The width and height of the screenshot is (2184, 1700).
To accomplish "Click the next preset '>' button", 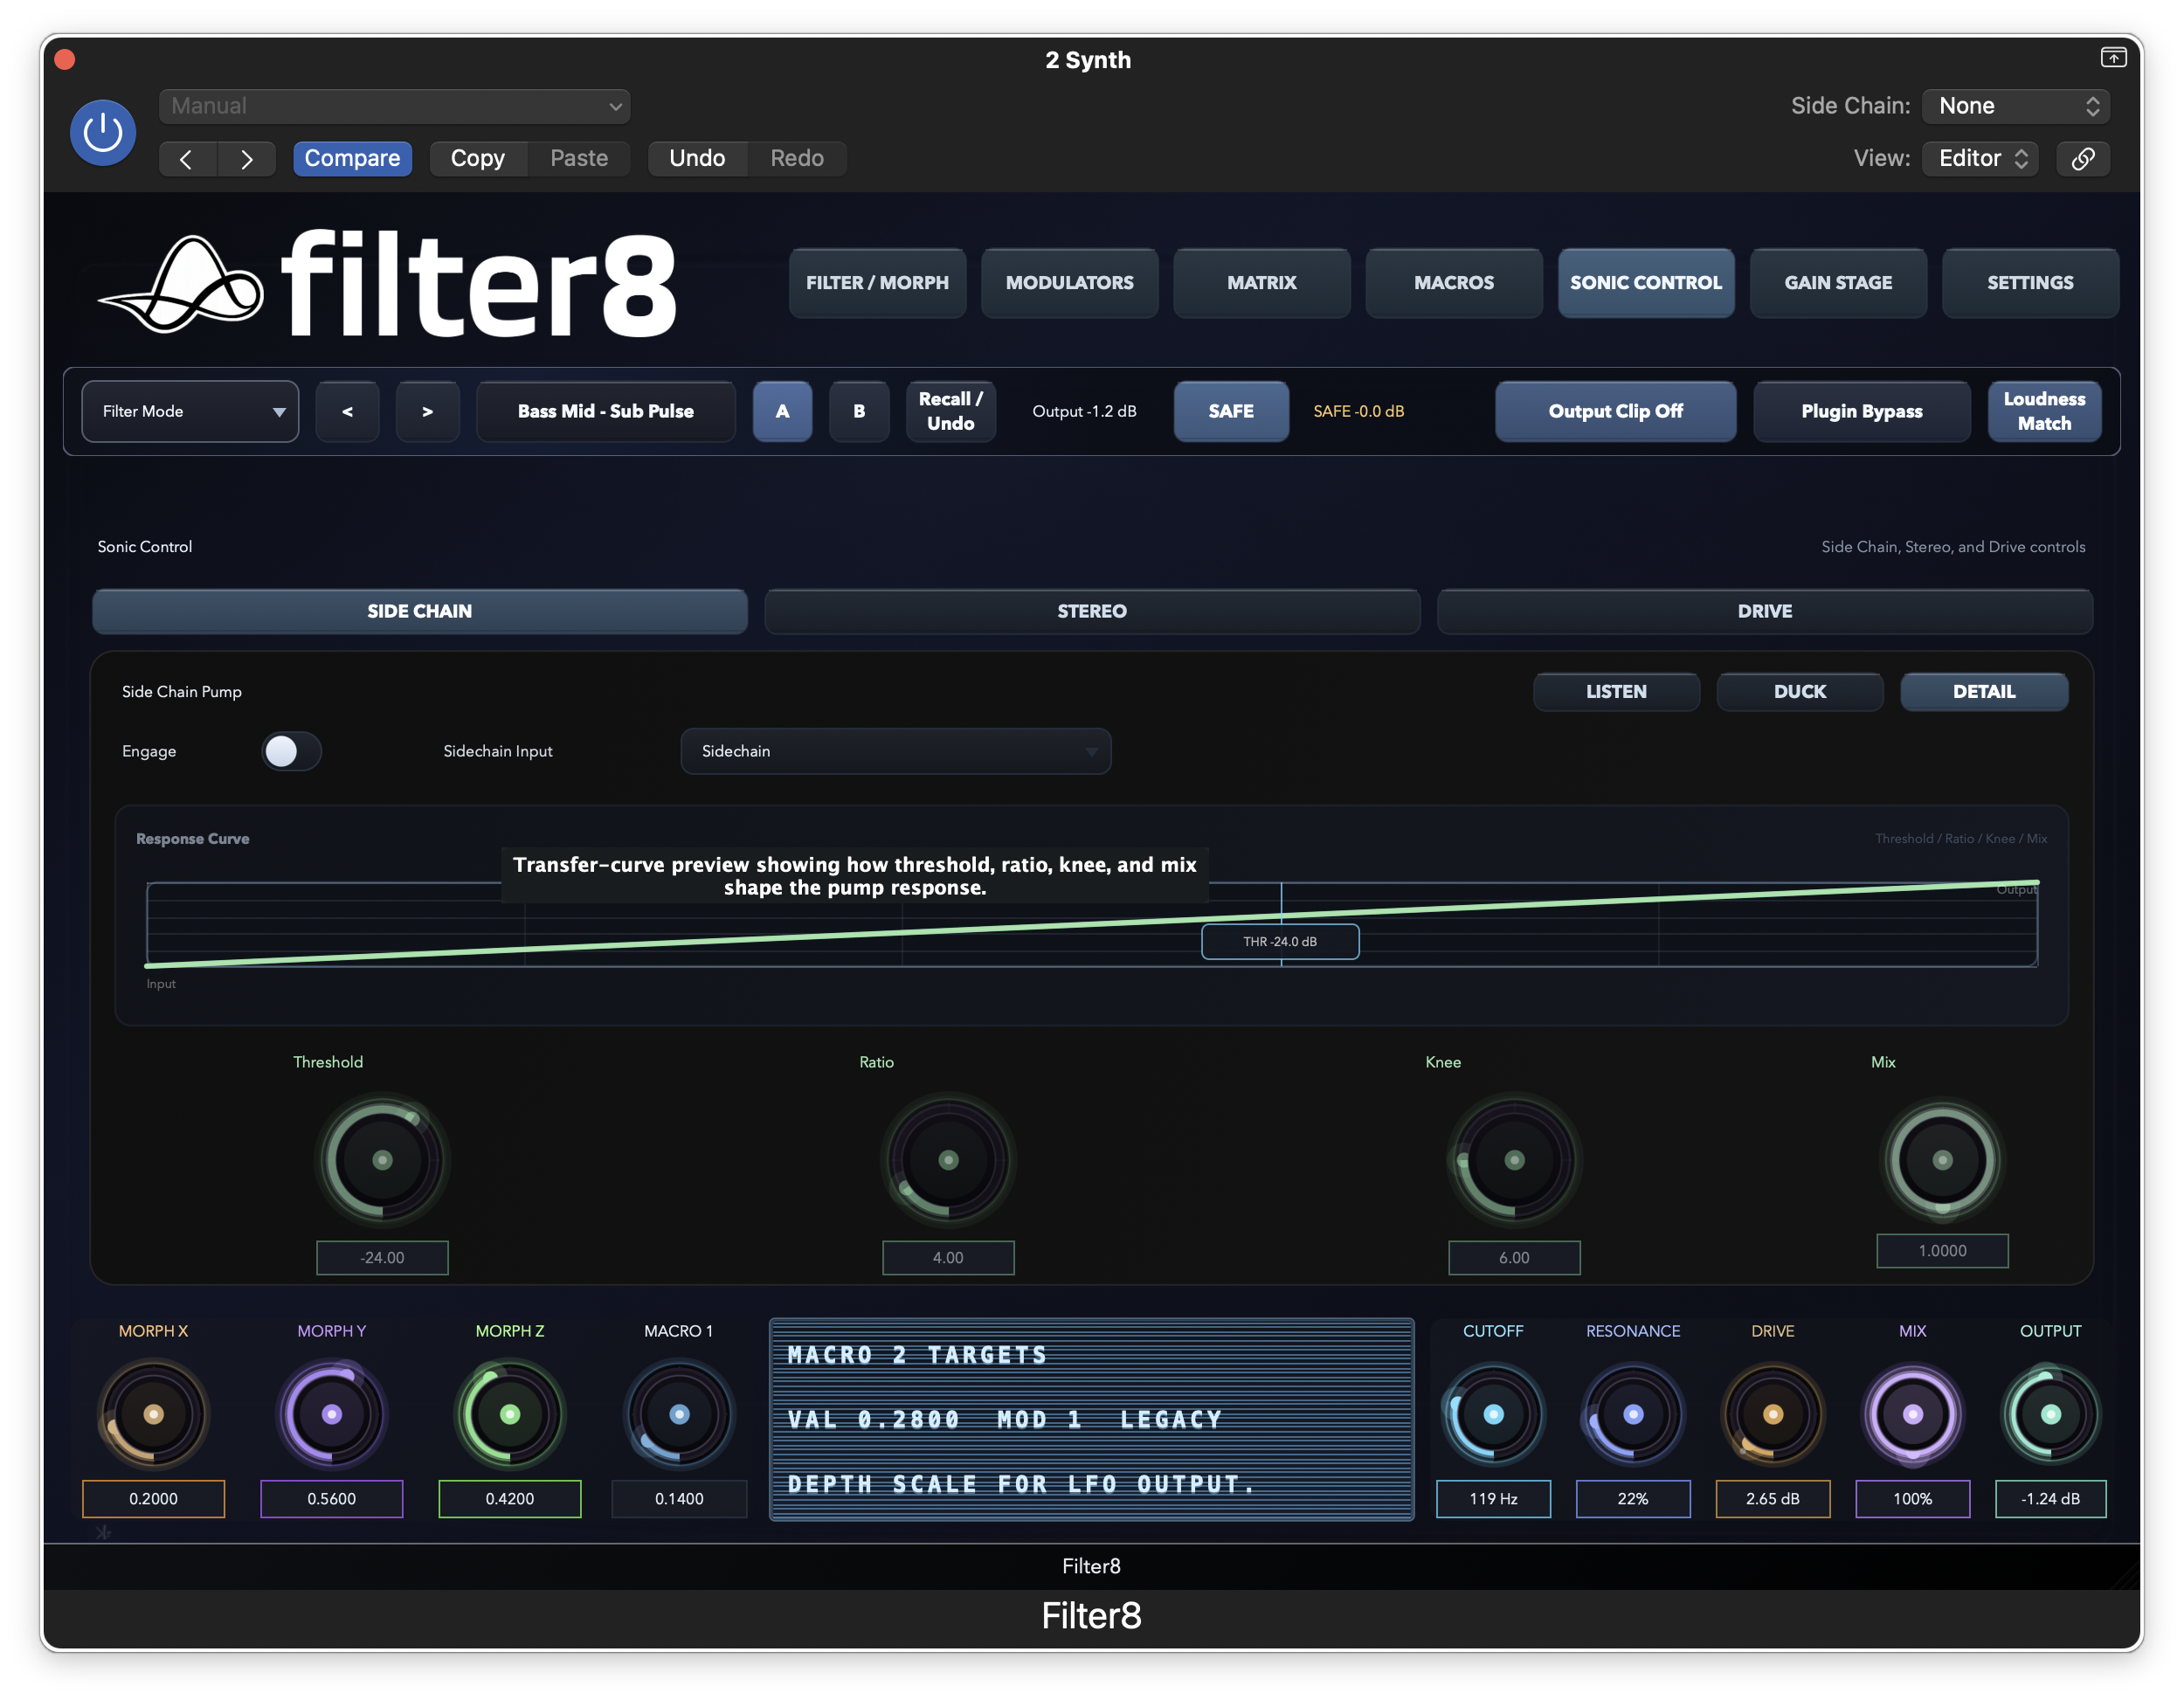I will pyautogui.click(x=427, y=411).
